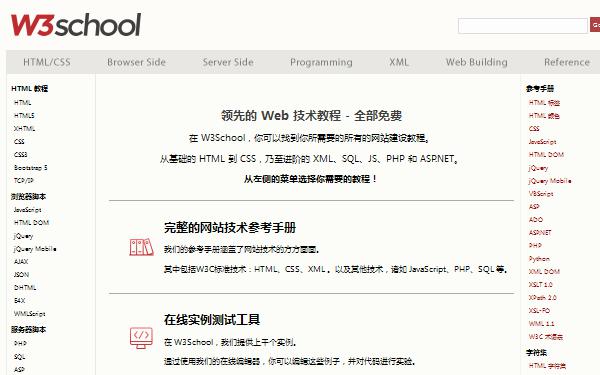
Task: Open ASP under the 服务器脚本 section
Action: click(19, 370)
